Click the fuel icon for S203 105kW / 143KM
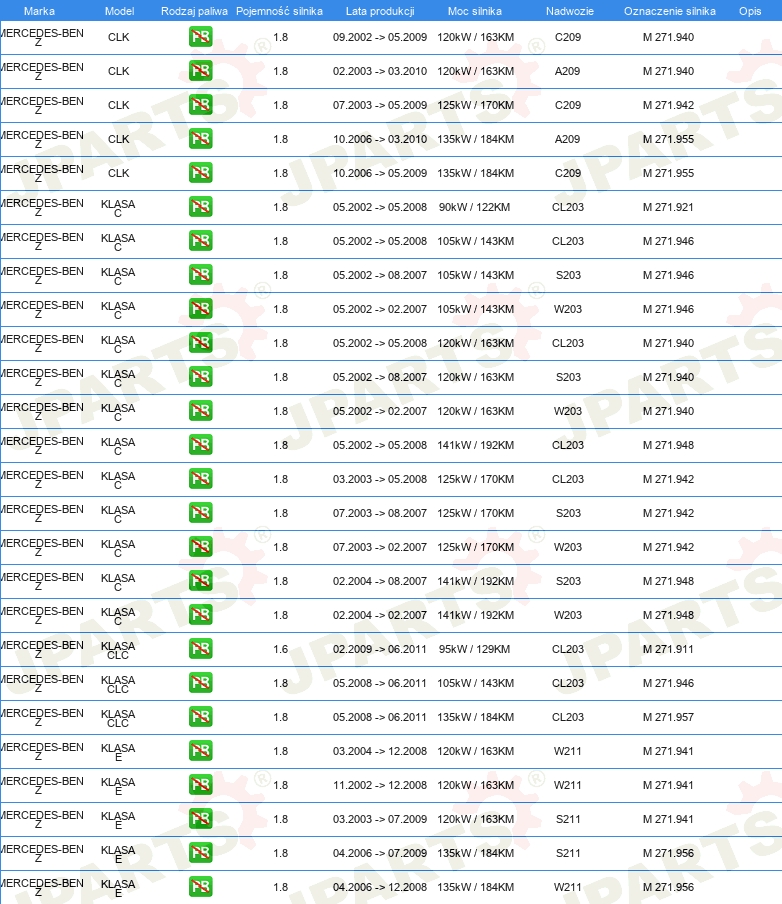 [201, 275]
